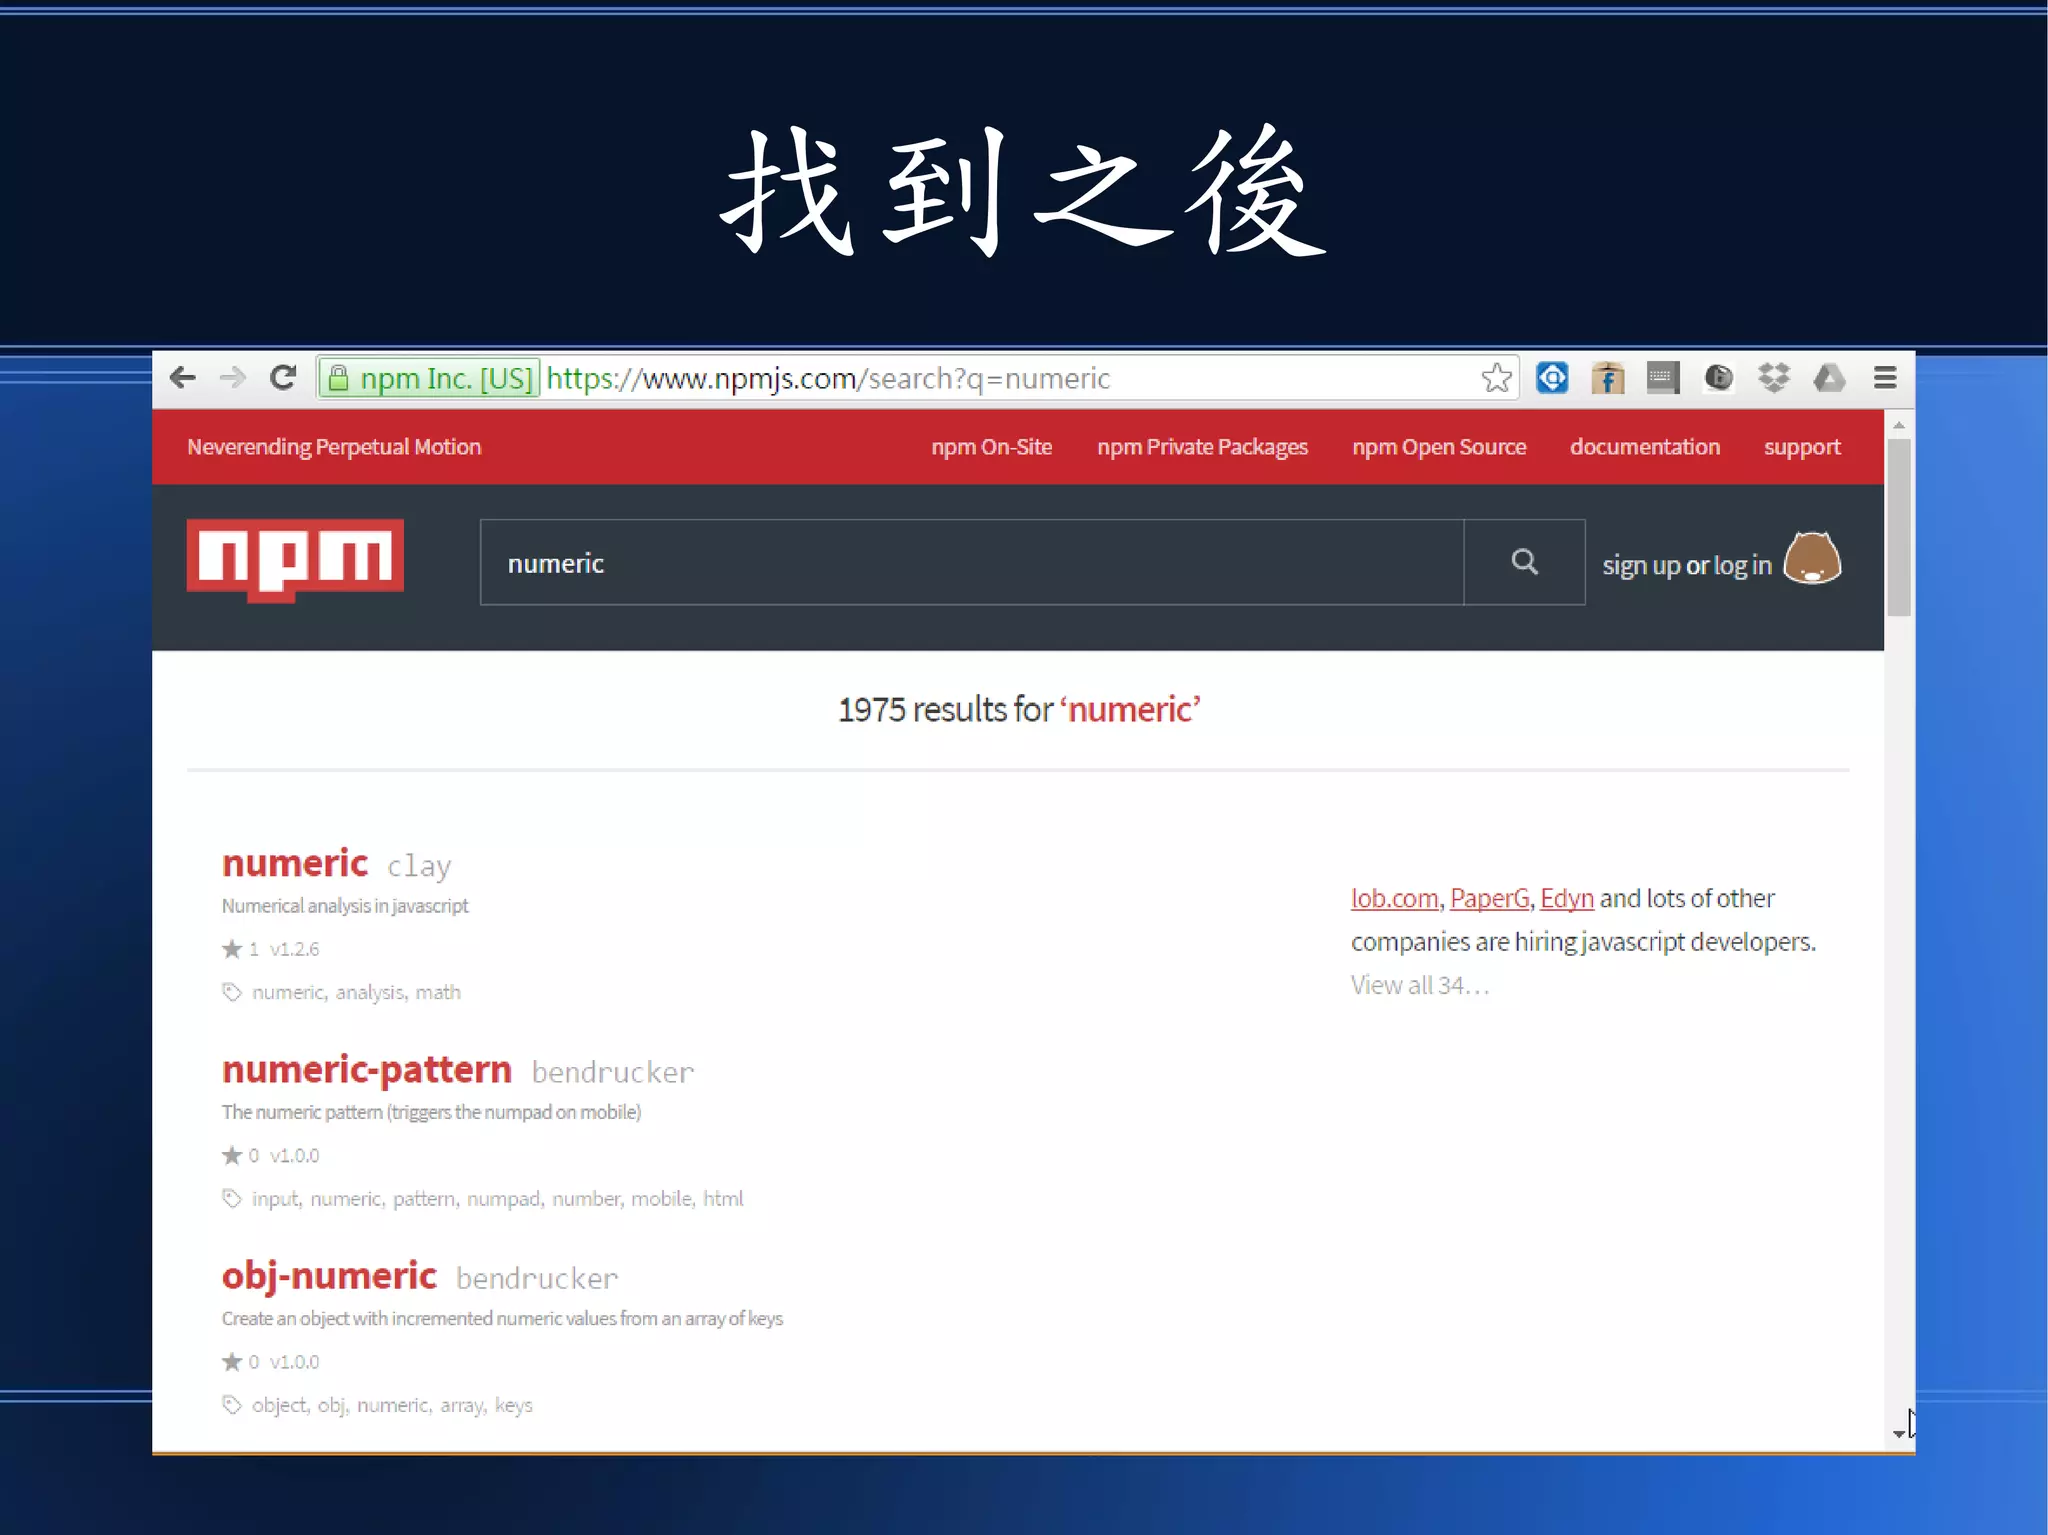Click the star icon under numeric-pattern
The image size is (2048, 1535).
pyautogui.click(x=232, y=1155)
